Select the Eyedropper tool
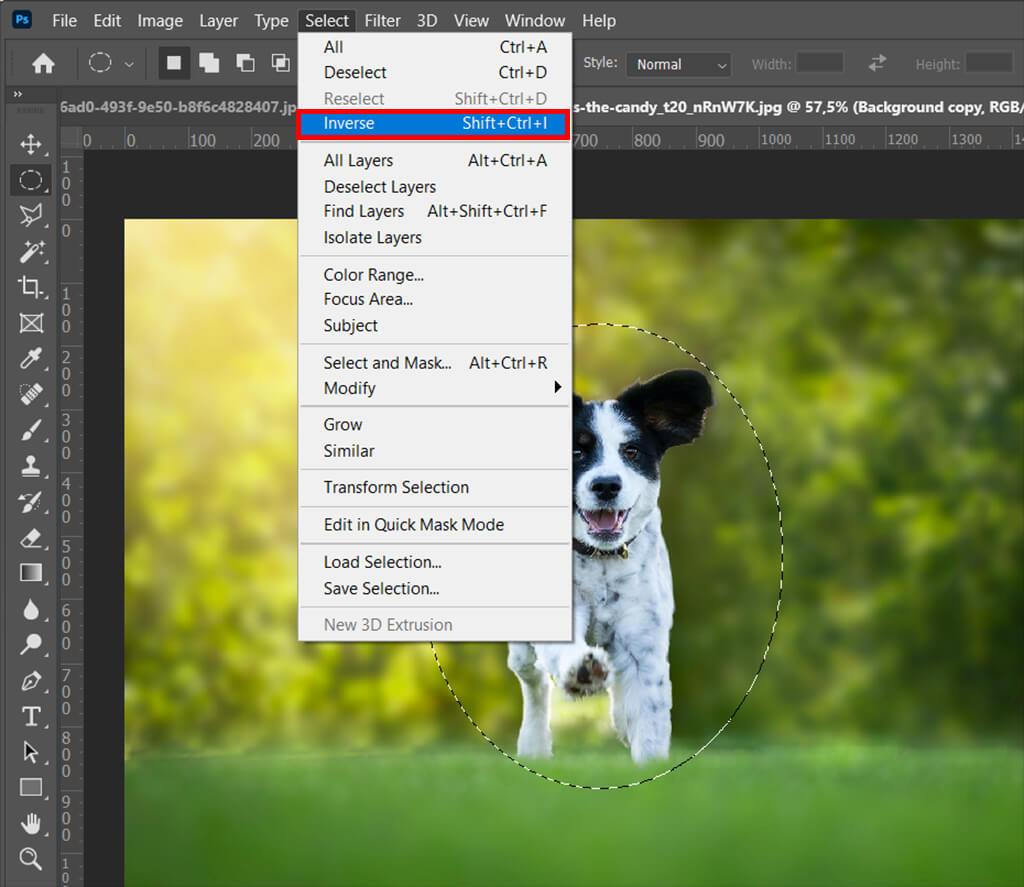 pyautogui.click(x=31, y=358)
